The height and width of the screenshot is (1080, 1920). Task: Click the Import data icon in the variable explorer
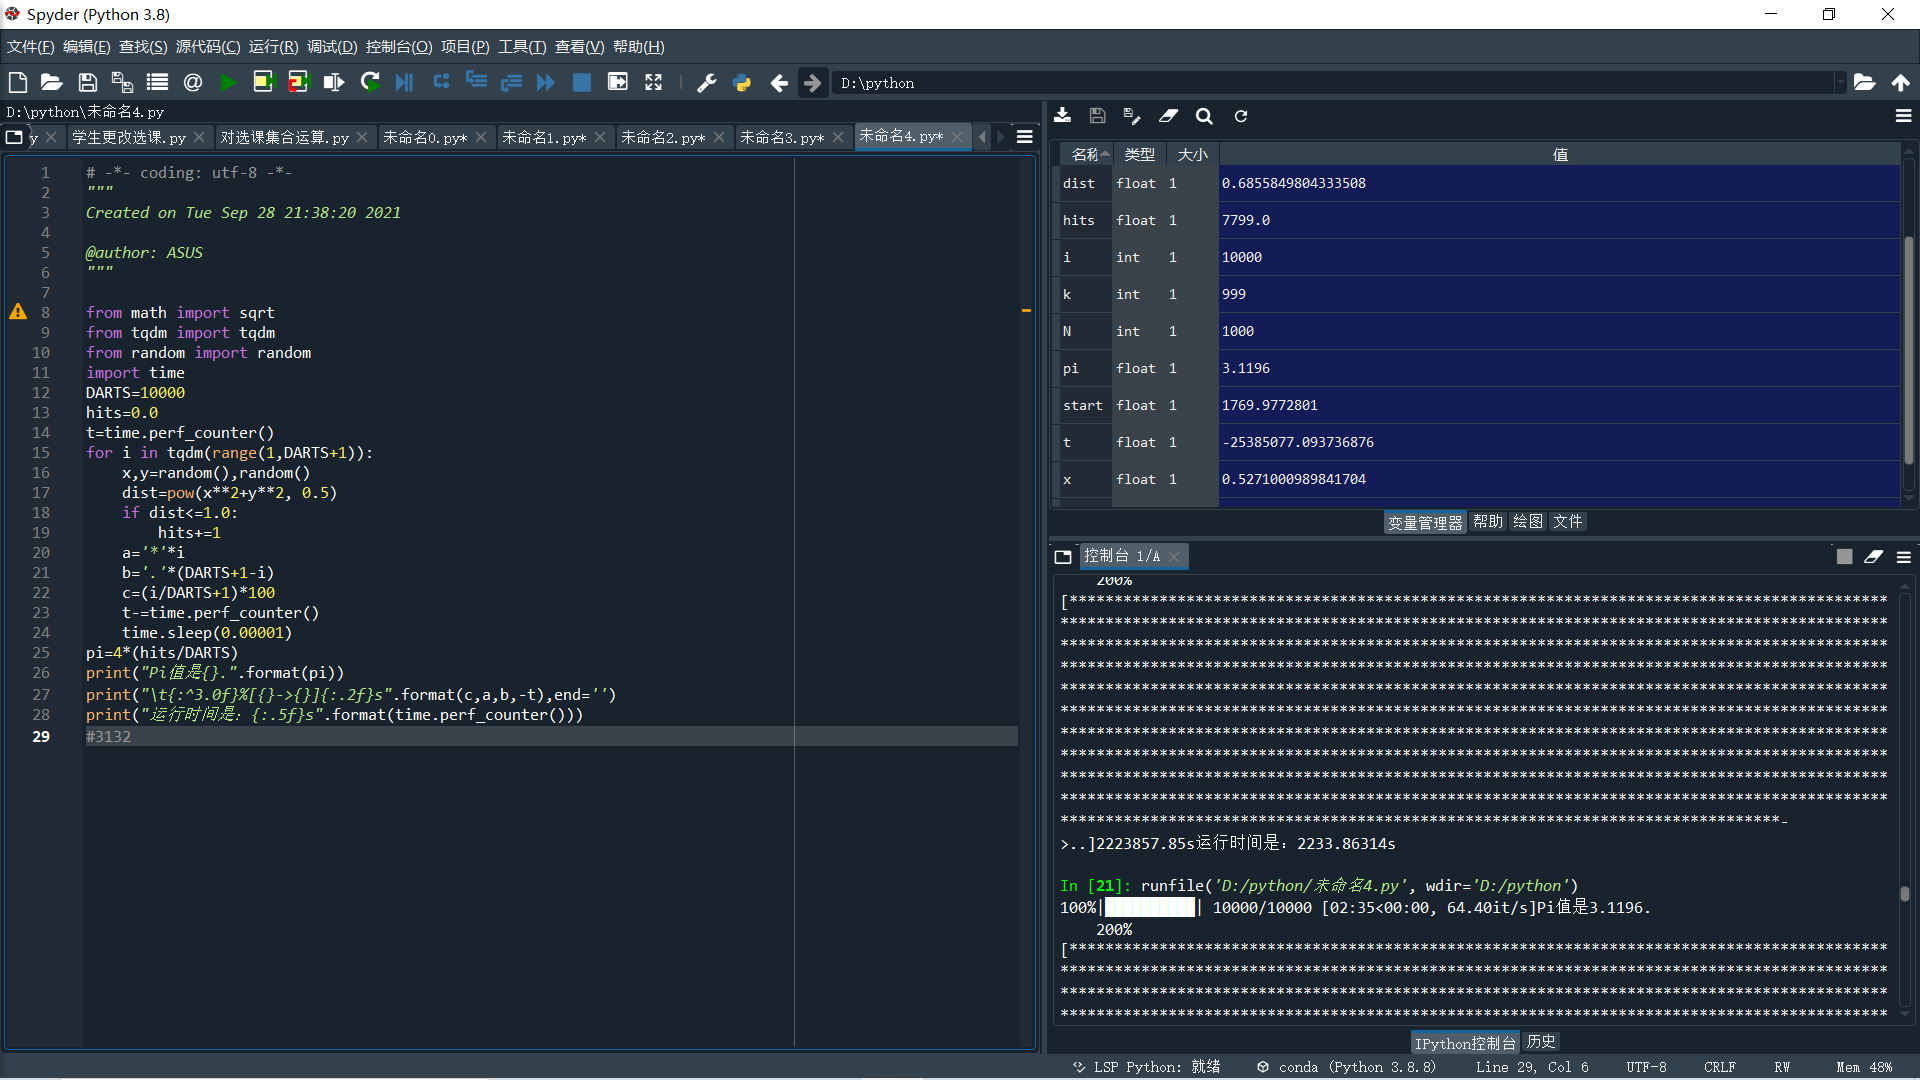click(x=1062, y=116)
